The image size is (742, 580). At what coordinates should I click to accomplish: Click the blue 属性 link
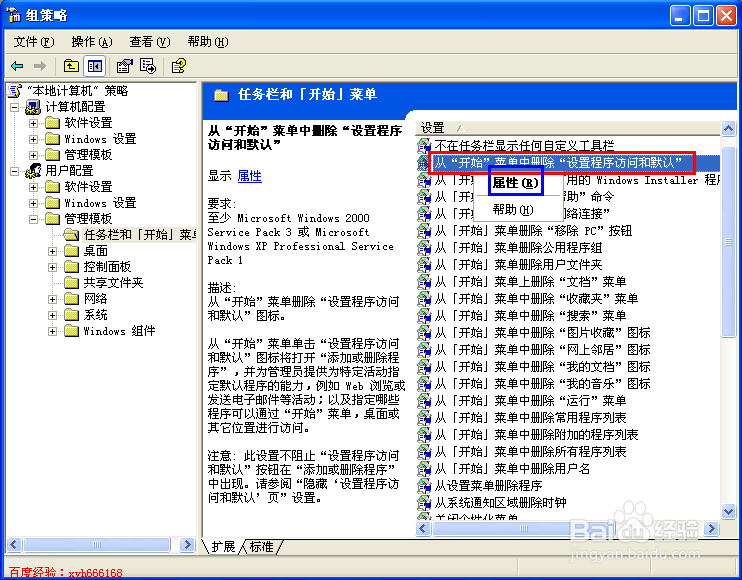click(249, 176)
